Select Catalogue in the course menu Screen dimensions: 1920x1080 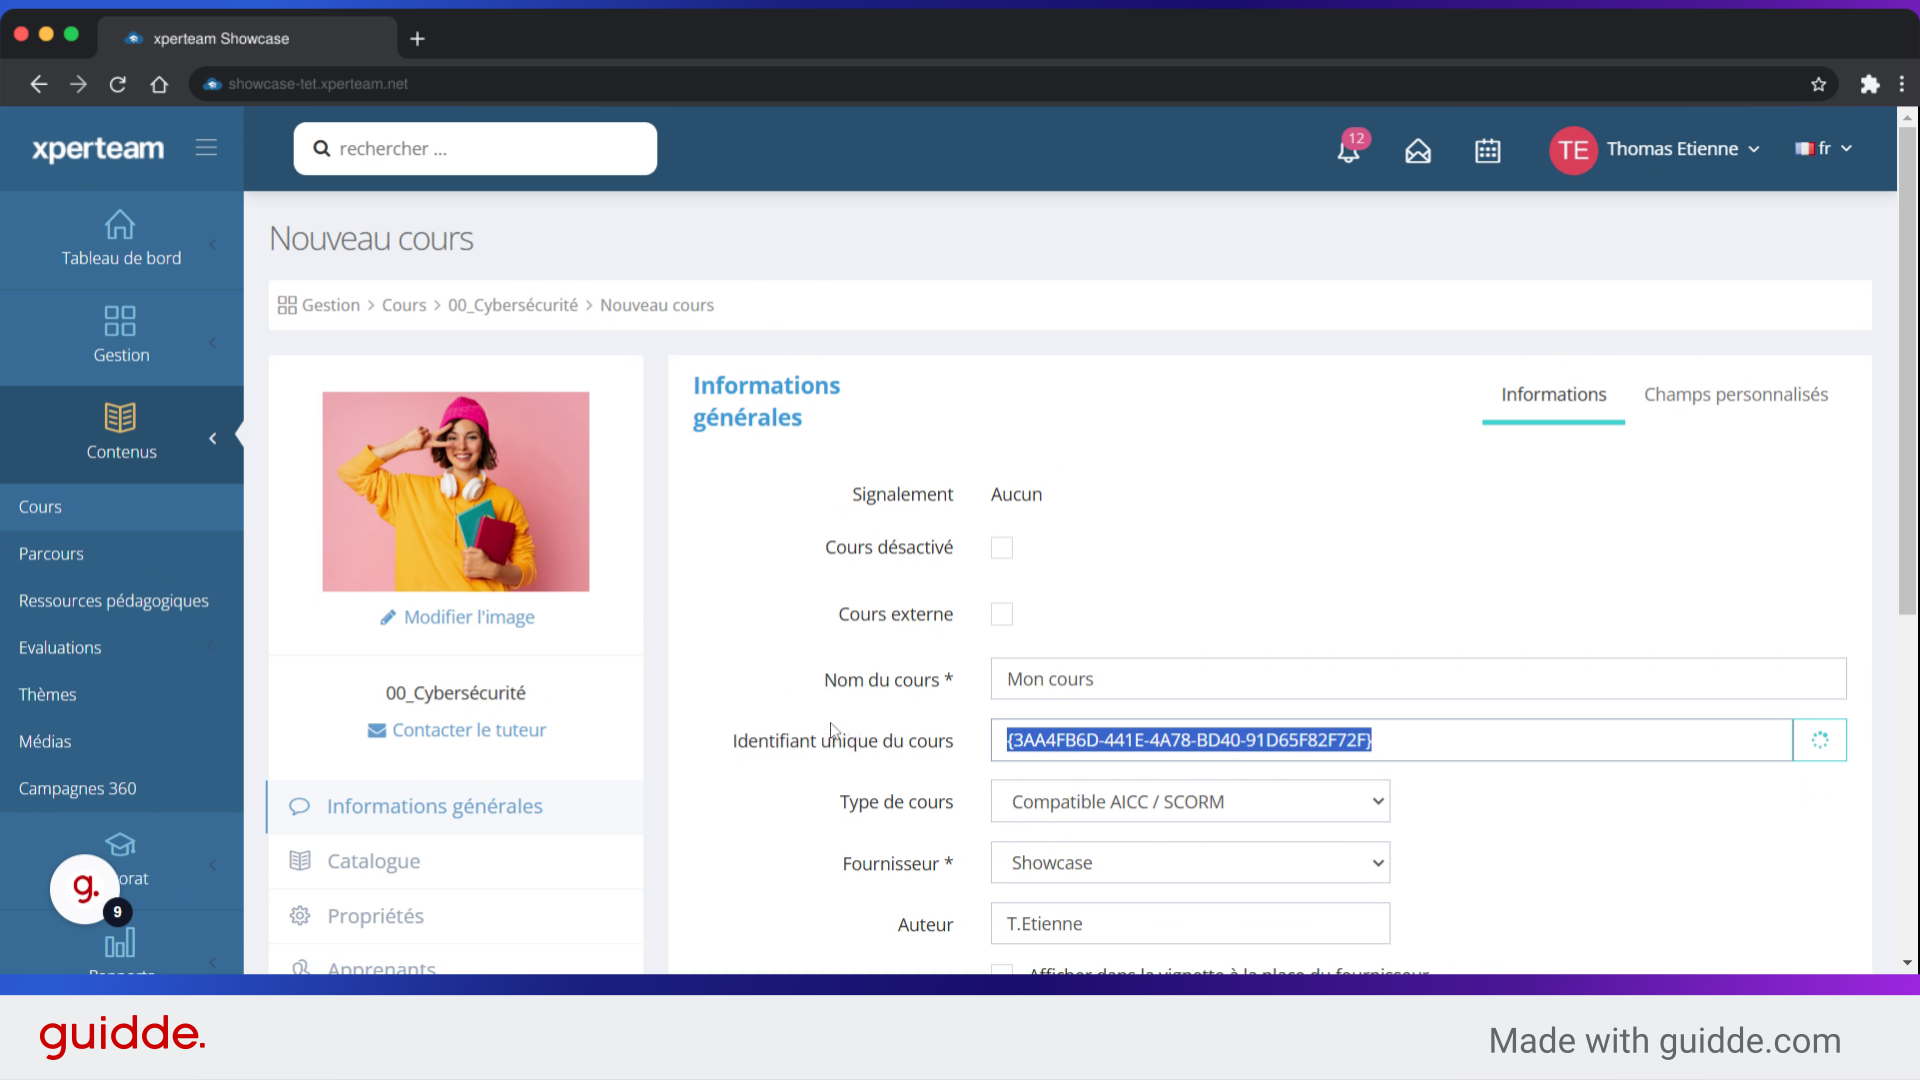pyautogui.click(x=373, y=861)
